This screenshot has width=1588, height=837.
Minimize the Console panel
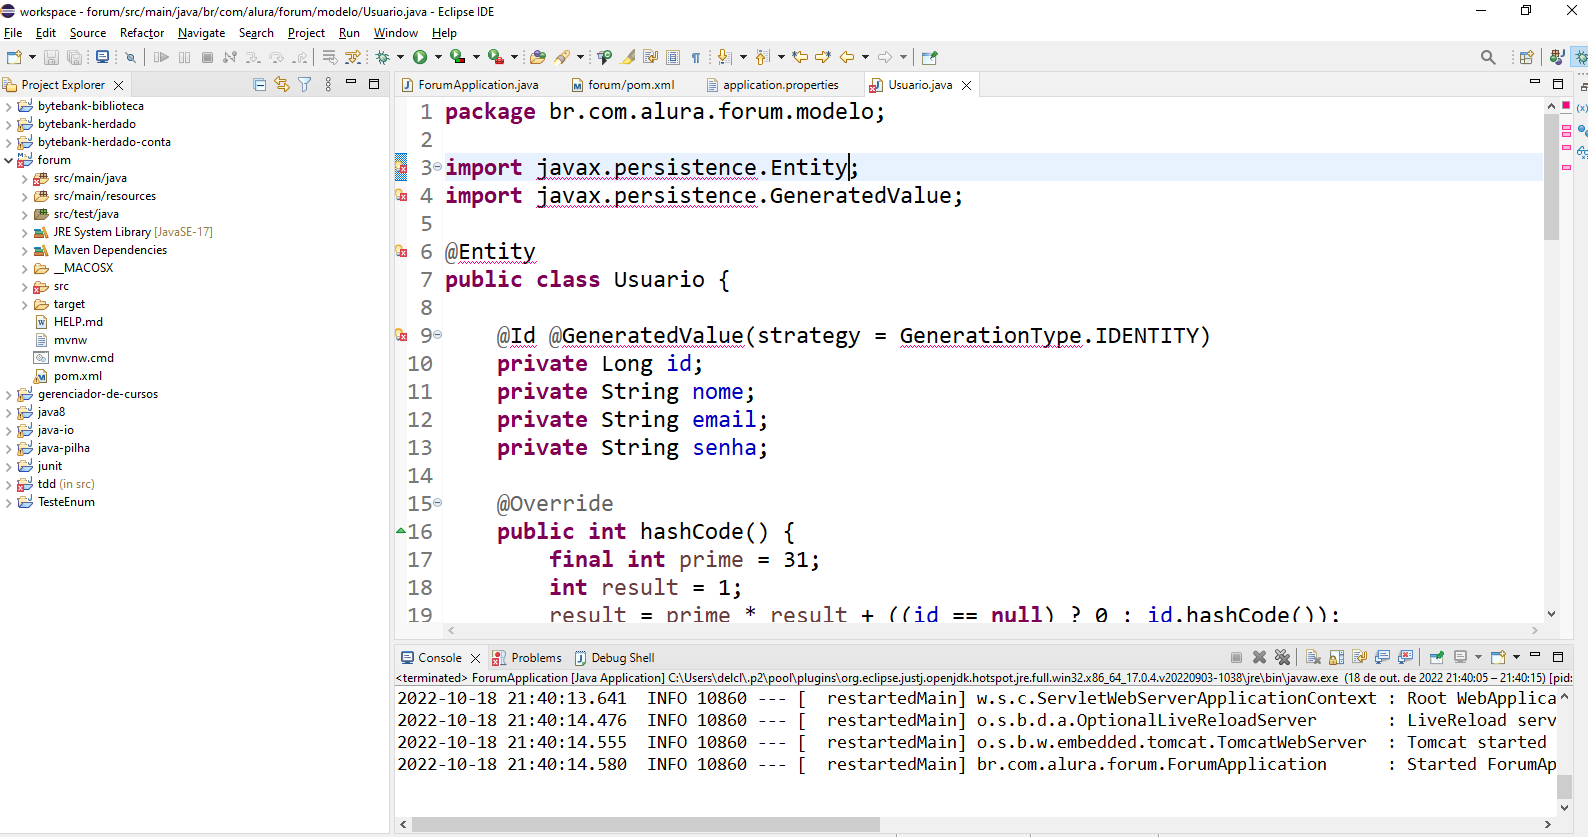coord(1535,656)
